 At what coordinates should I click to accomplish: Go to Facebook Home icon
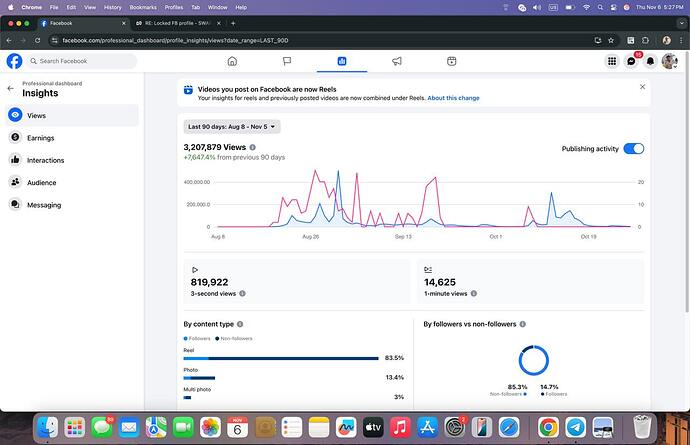(x=232, y=61)
